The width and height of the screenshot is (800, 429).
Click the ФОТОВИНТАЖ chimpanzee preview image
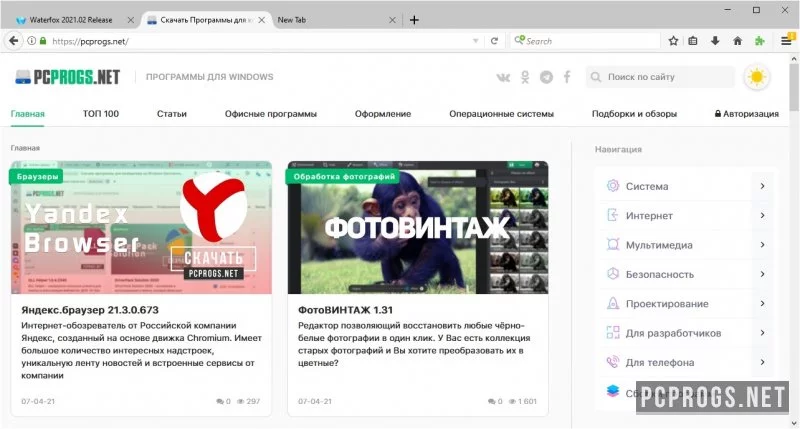click(418, 228)
